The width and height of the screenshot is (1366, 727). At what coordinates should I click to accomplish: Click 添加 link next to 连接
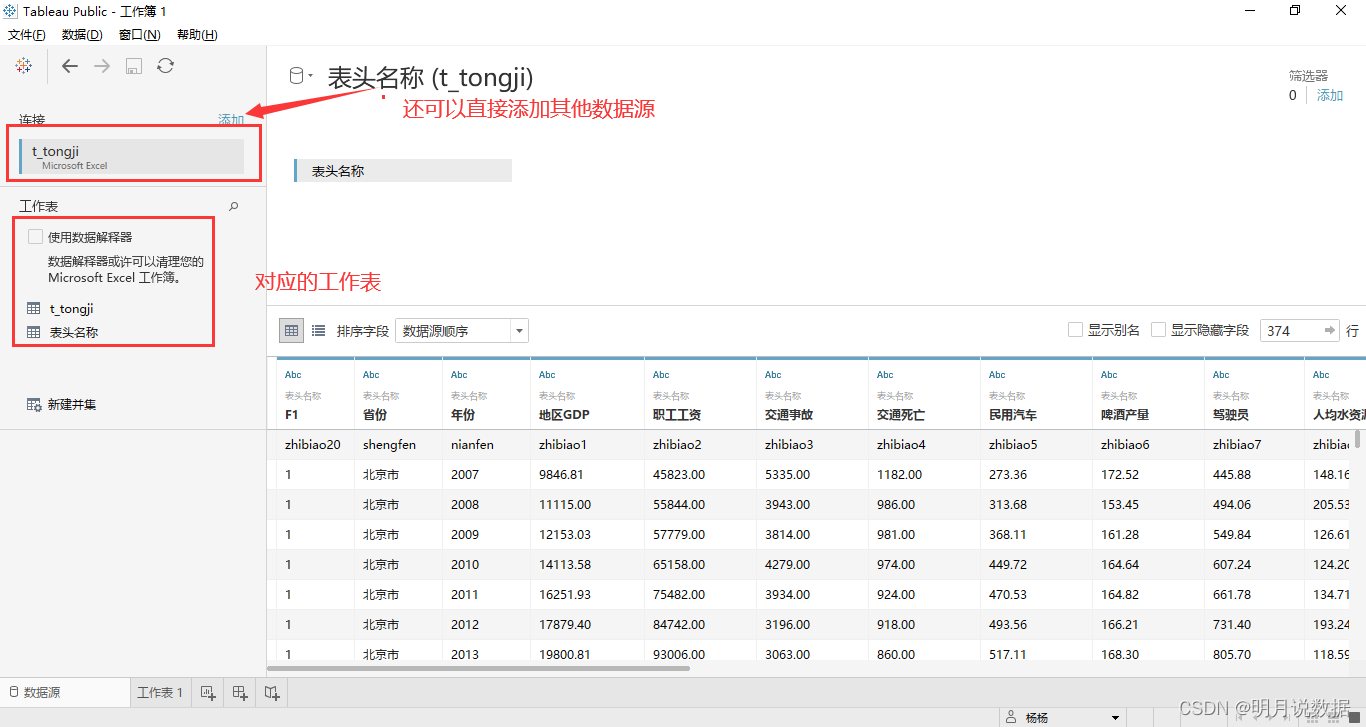[x=231, y=120]
